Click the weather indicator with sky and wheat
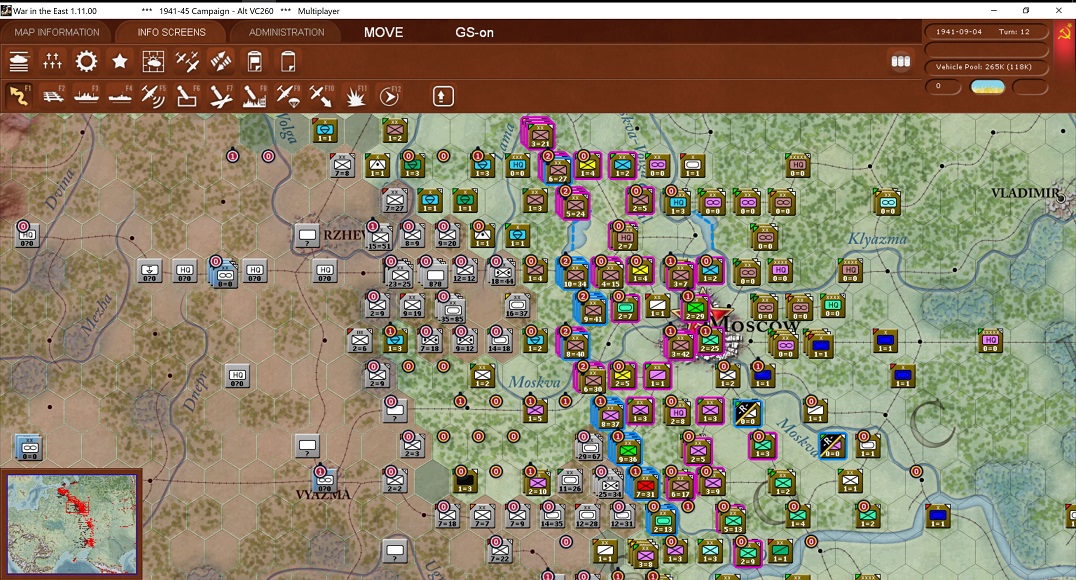Viewport: 1076px width, 580px height. coord(987,86)
